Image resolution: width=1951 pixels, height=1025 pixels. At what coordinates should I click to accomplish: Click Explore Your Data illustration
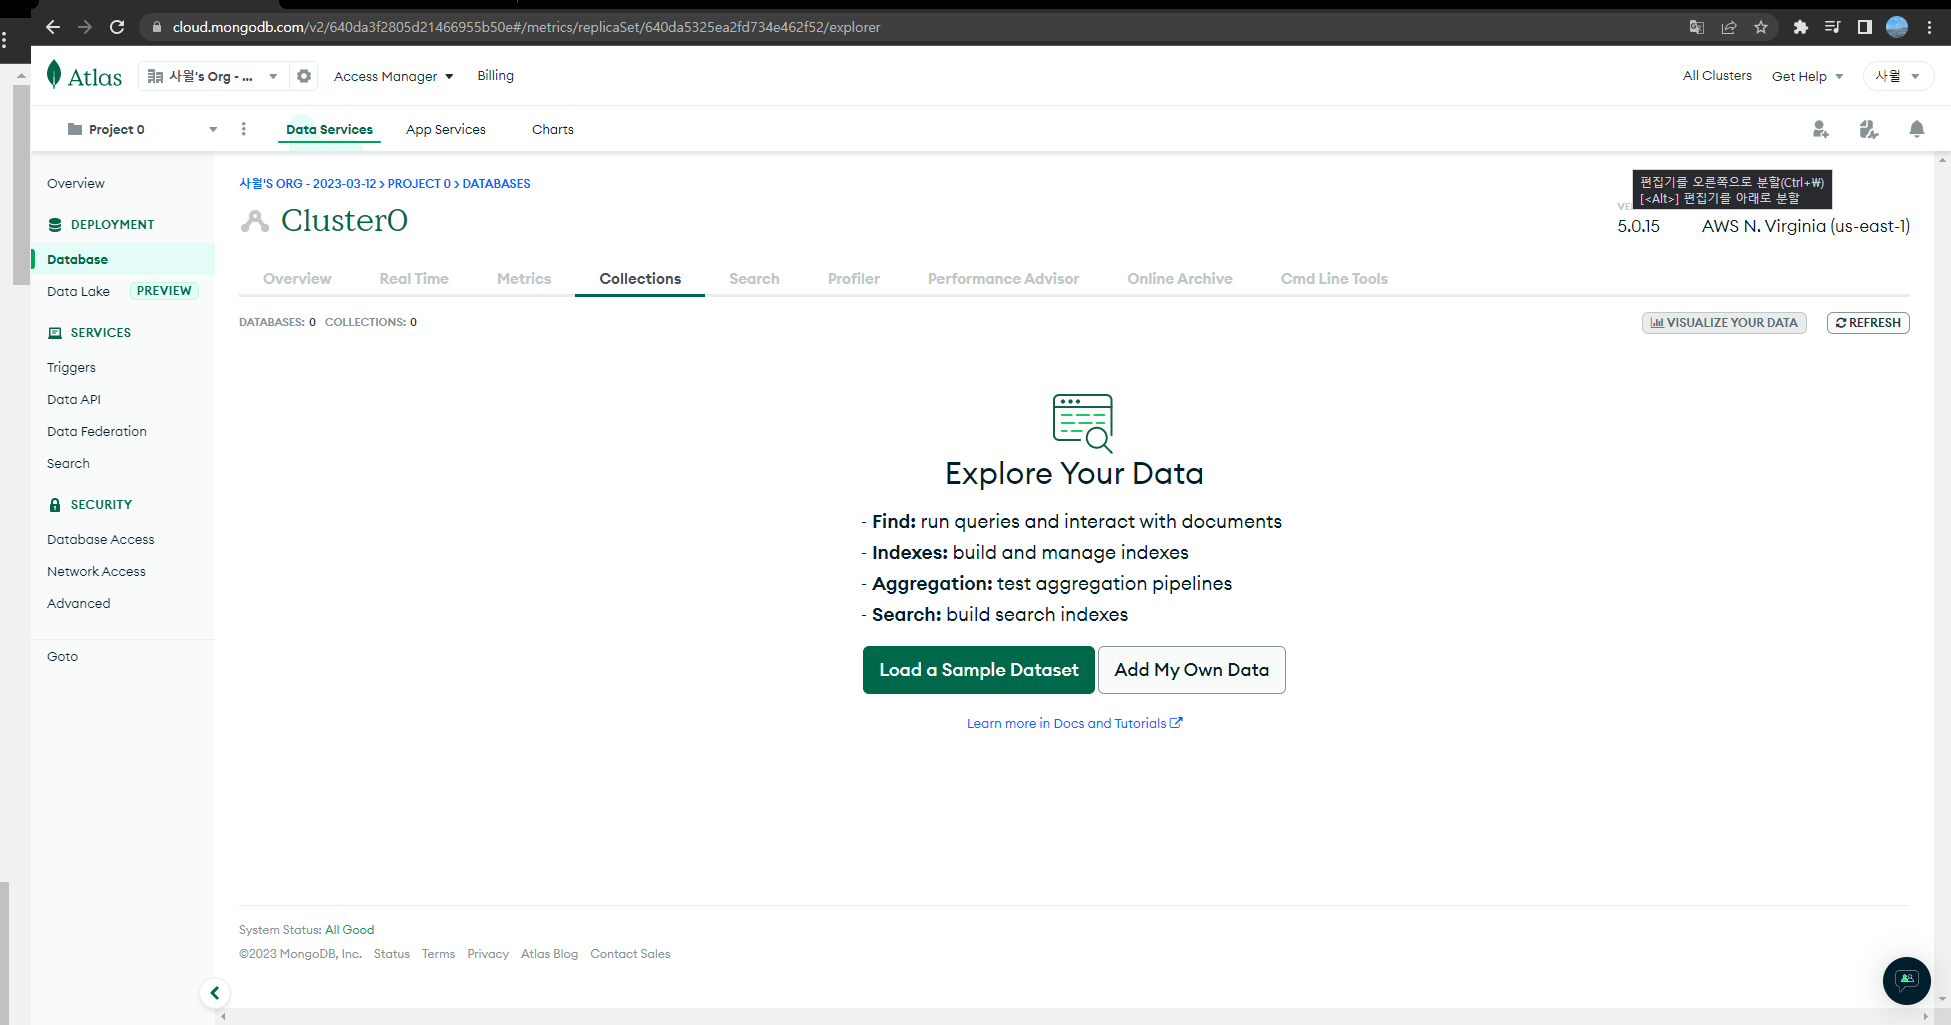point(1082,423)
